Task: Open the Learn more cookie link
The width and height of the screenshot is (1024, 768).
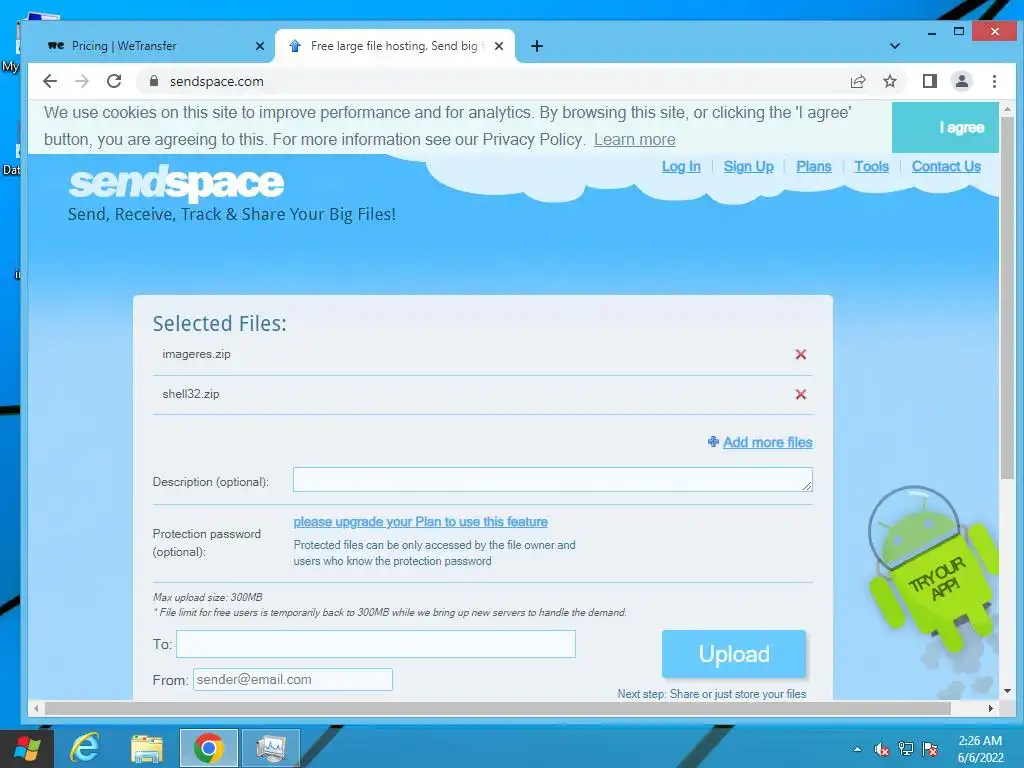Action: [634, 139]
